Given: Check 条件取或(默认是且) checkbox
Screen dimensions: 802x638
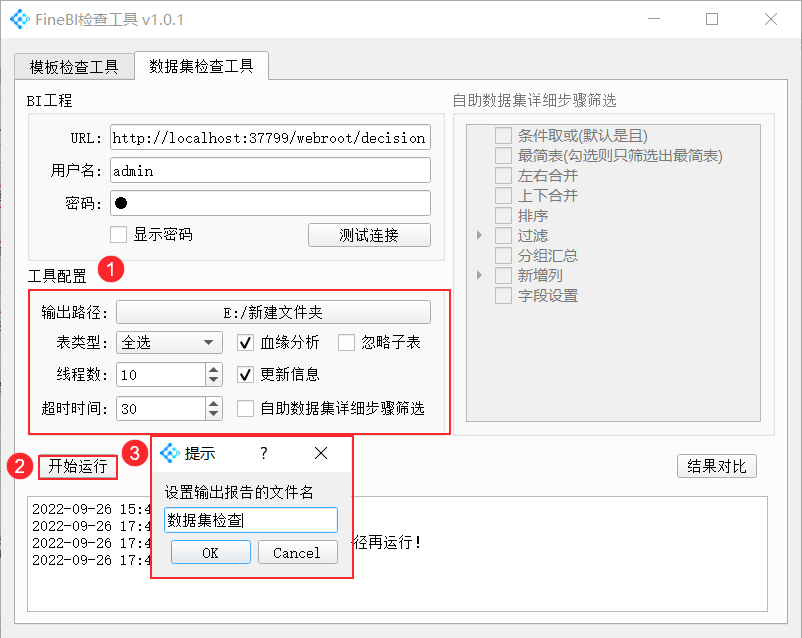Looking at the screenshot, I should pos(503,136).
